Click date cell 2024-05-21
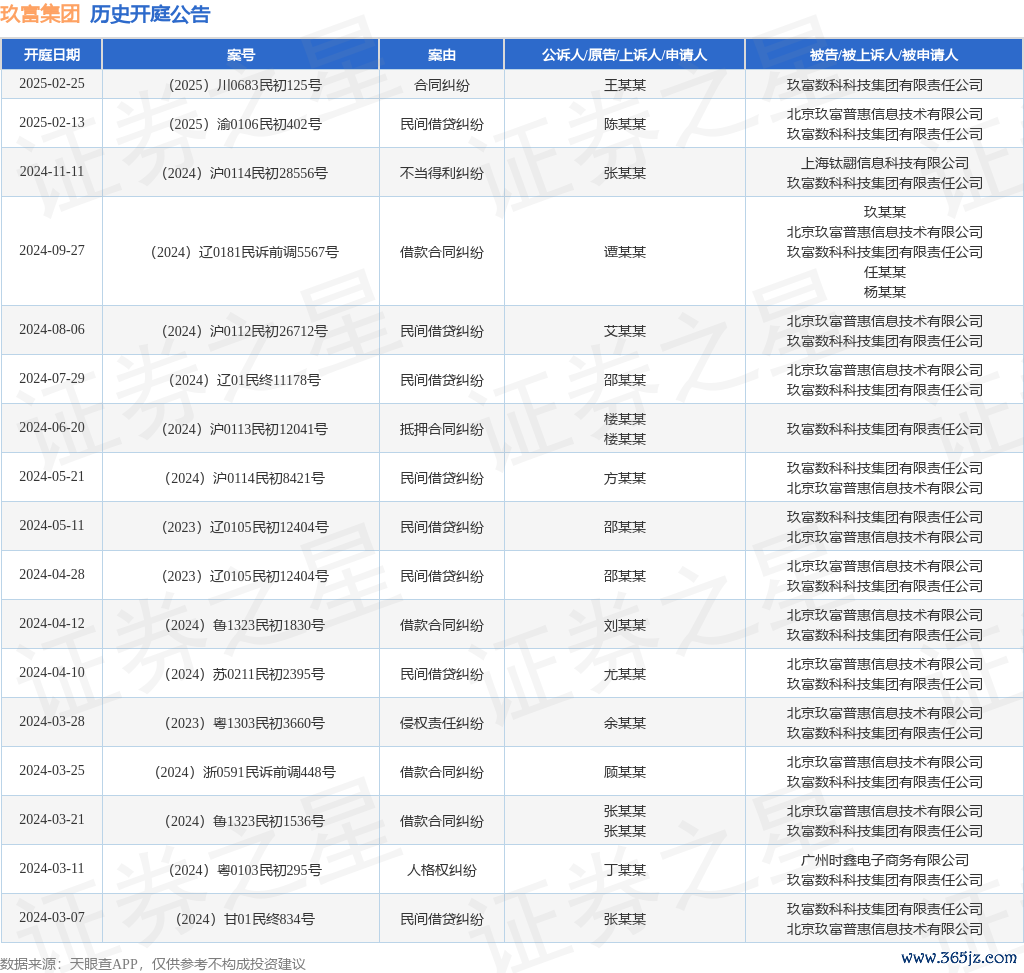This screenshot has width=1024, height=973. click(x=52, y=477)
